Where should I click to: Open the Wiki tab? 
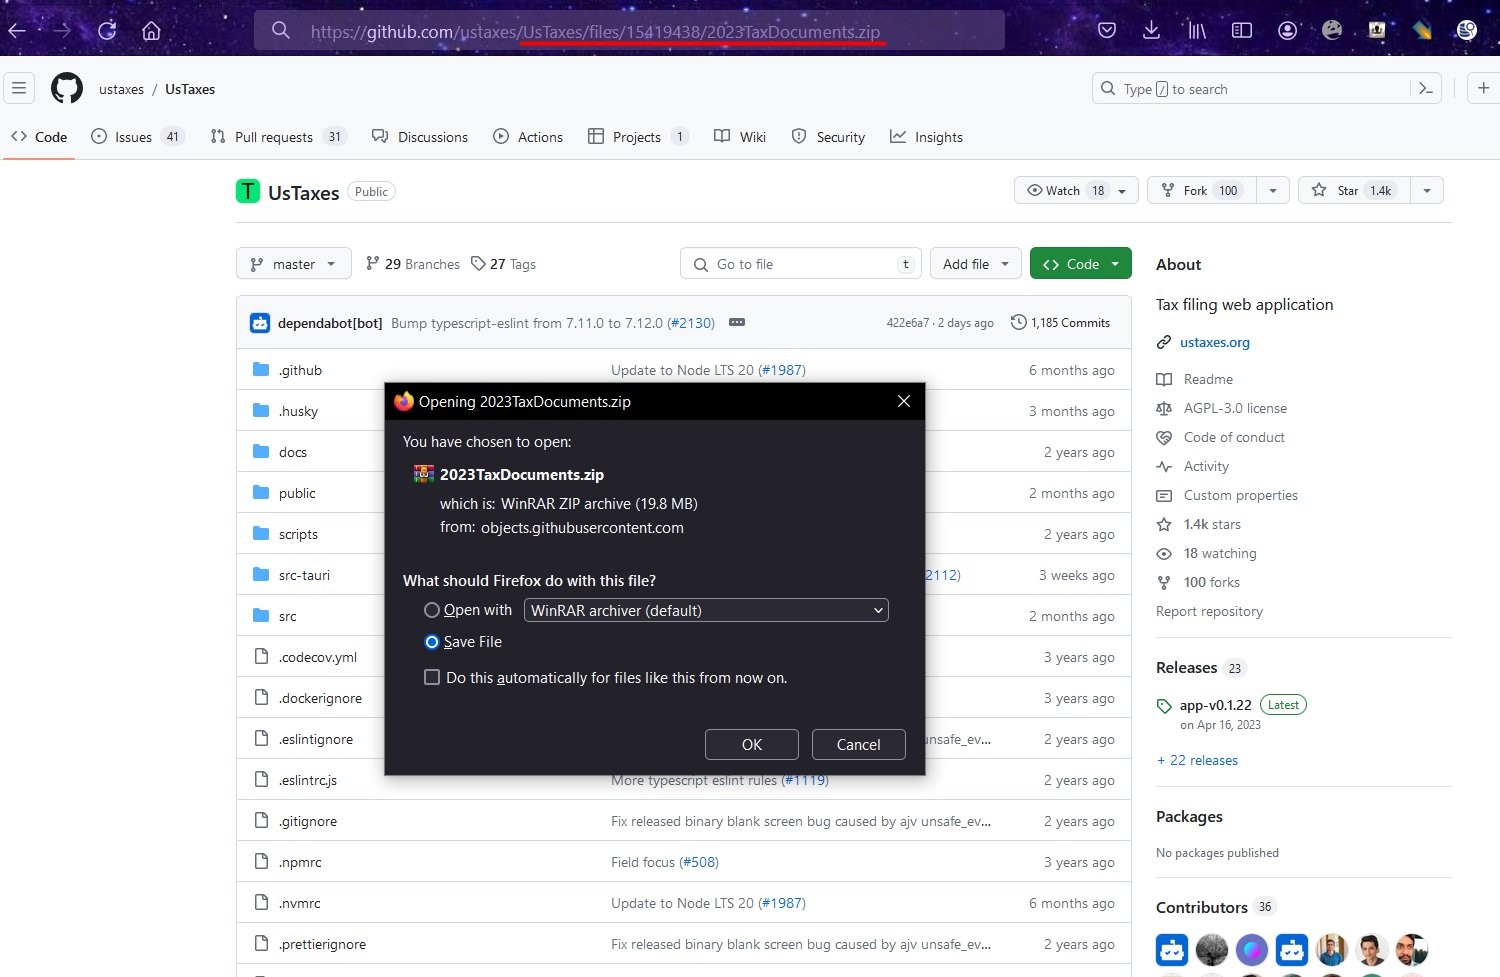(740, 137)
